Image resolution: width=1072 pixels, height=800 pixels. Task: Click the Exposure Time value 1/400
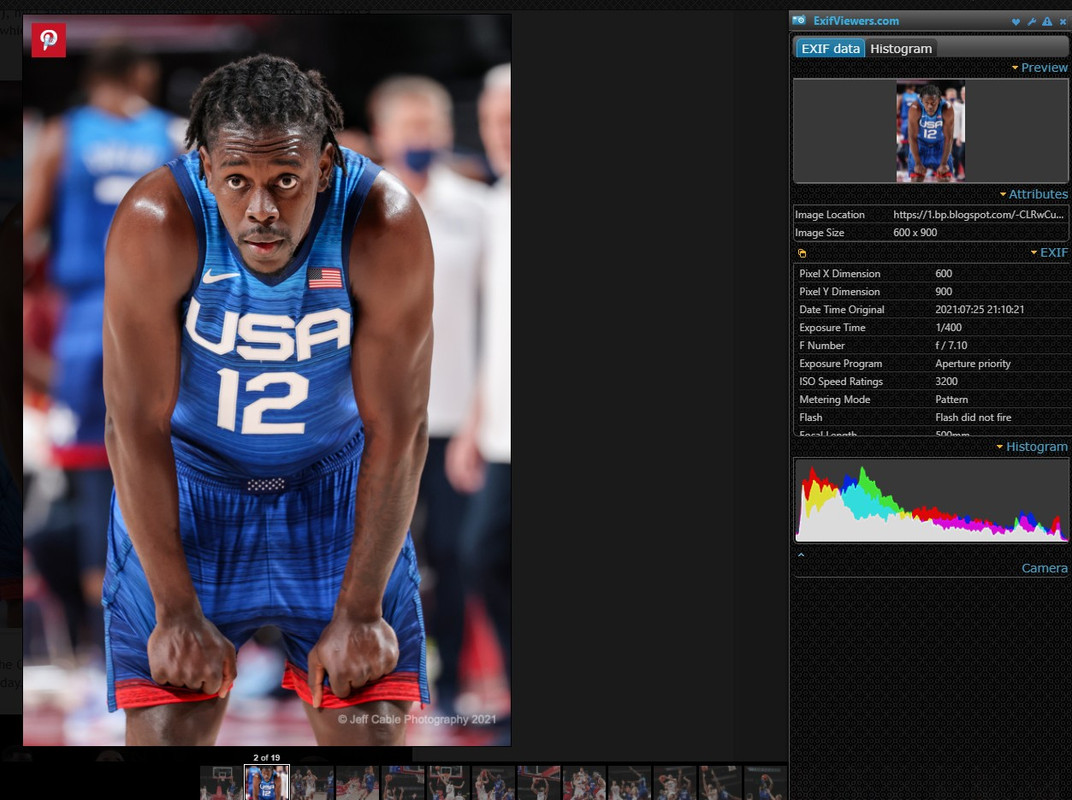point(948,328)
